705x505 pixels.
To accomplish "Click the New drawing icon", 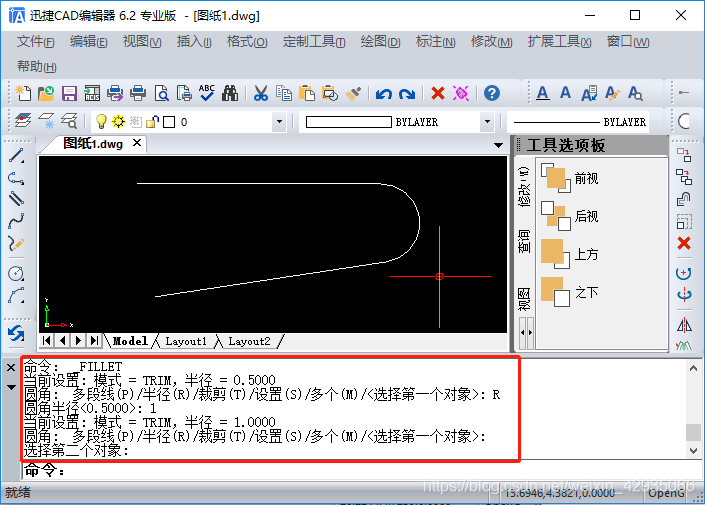I will (x=23, y=93).
